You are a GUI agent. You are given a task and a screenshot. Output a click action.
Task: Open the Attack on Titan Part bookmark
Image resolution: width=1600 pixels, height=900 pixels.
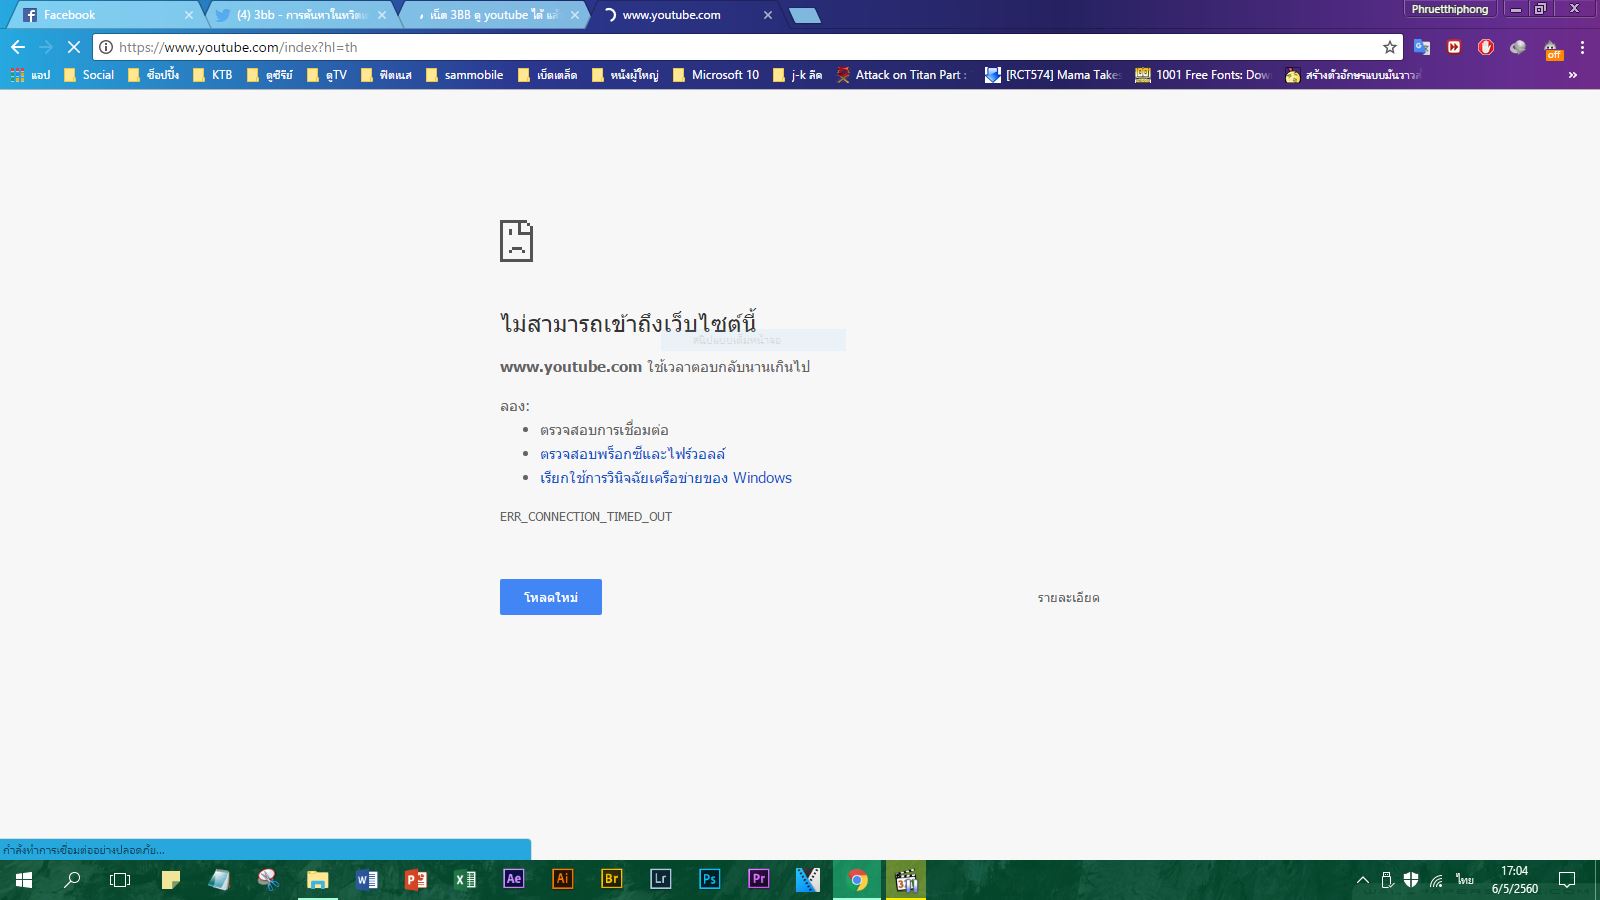click(902, 75)
